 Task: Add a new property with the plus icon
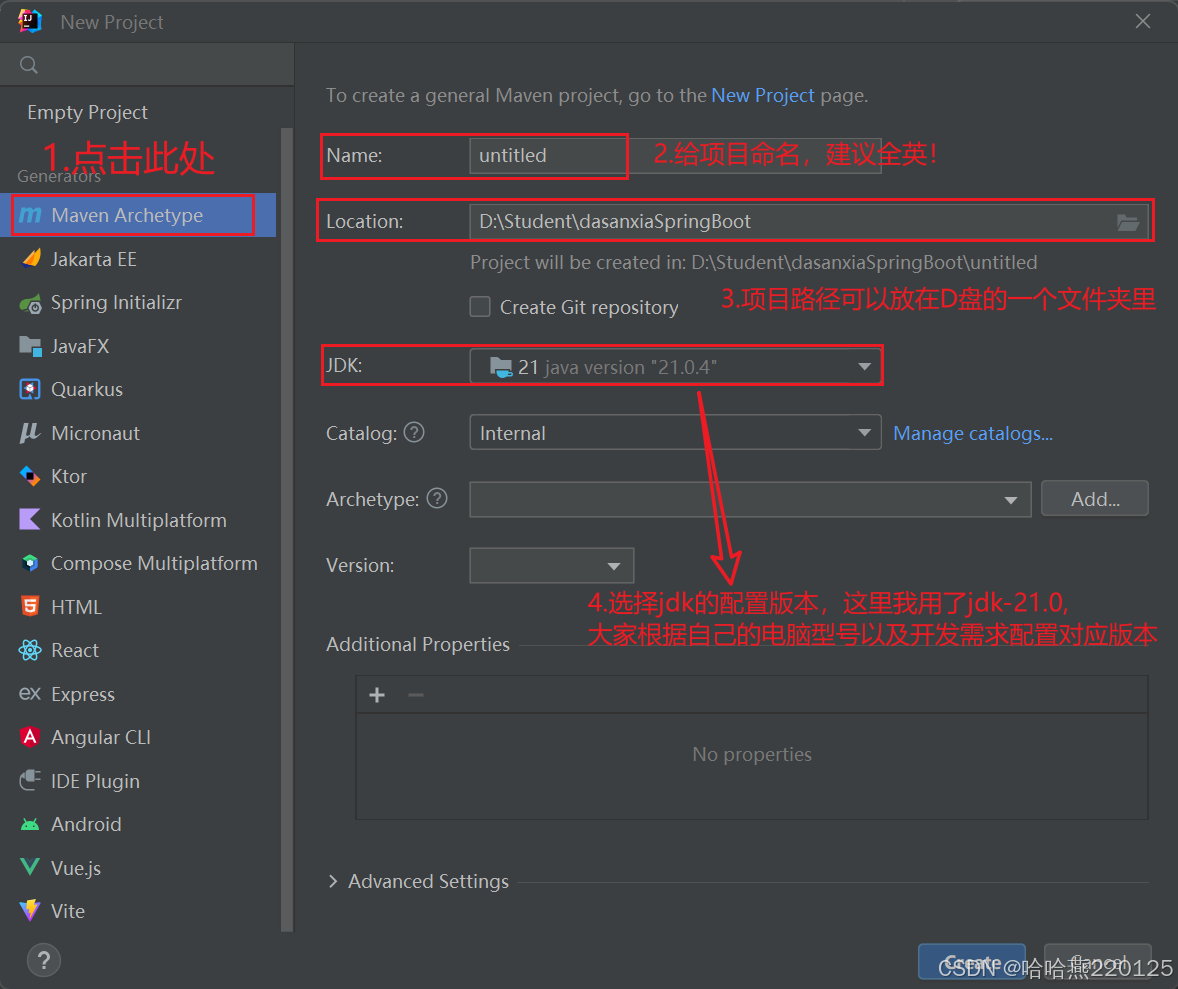[x=377, y=694]
